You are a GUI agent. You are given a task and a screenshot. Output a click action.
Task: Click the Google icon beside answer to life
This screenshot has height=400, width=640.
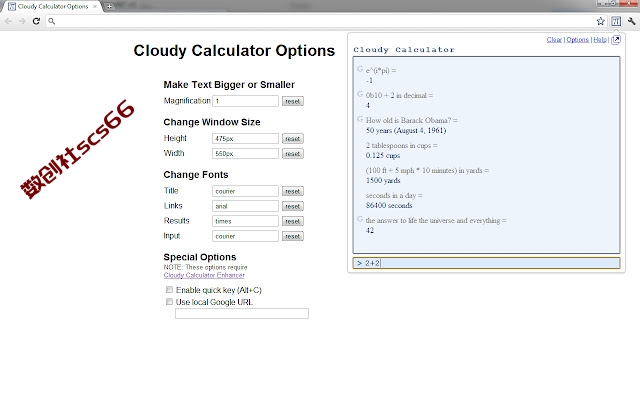360,219
